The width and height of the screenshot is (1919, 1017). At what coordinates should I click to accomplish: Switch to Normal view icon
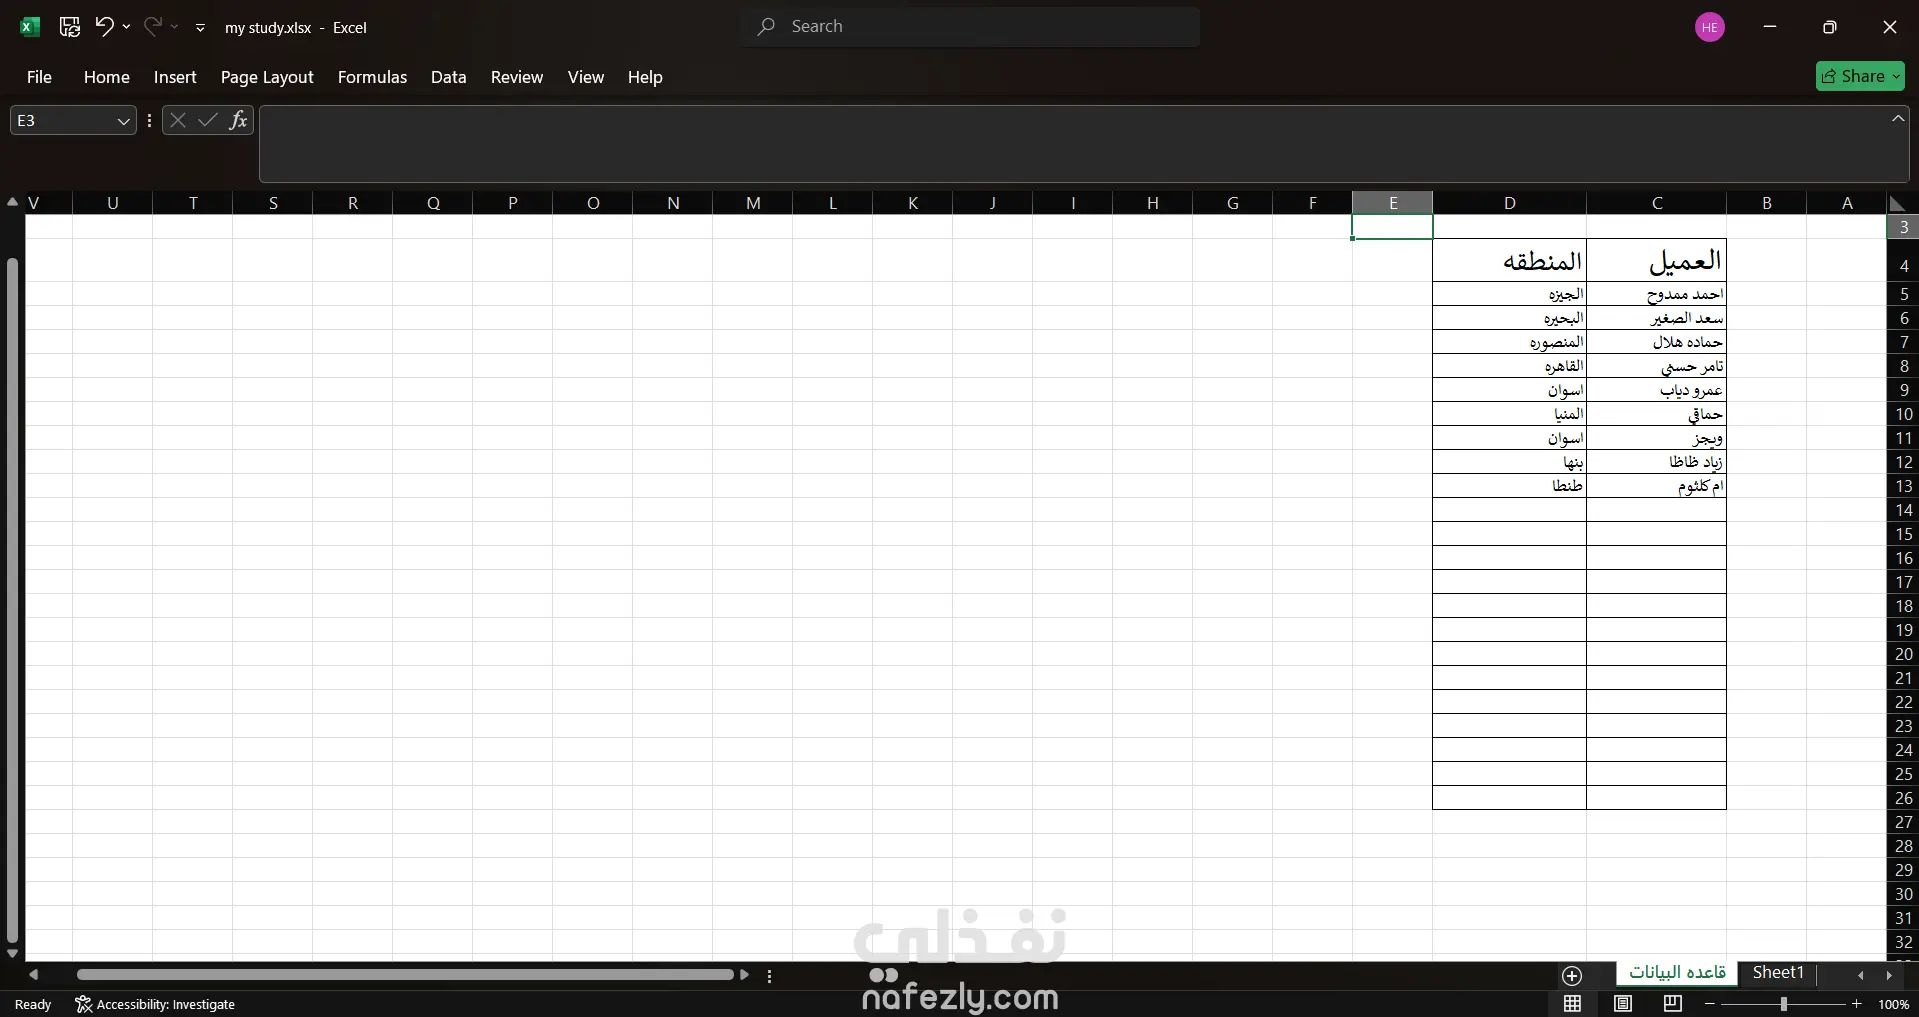click(x=1573, y=1004)
